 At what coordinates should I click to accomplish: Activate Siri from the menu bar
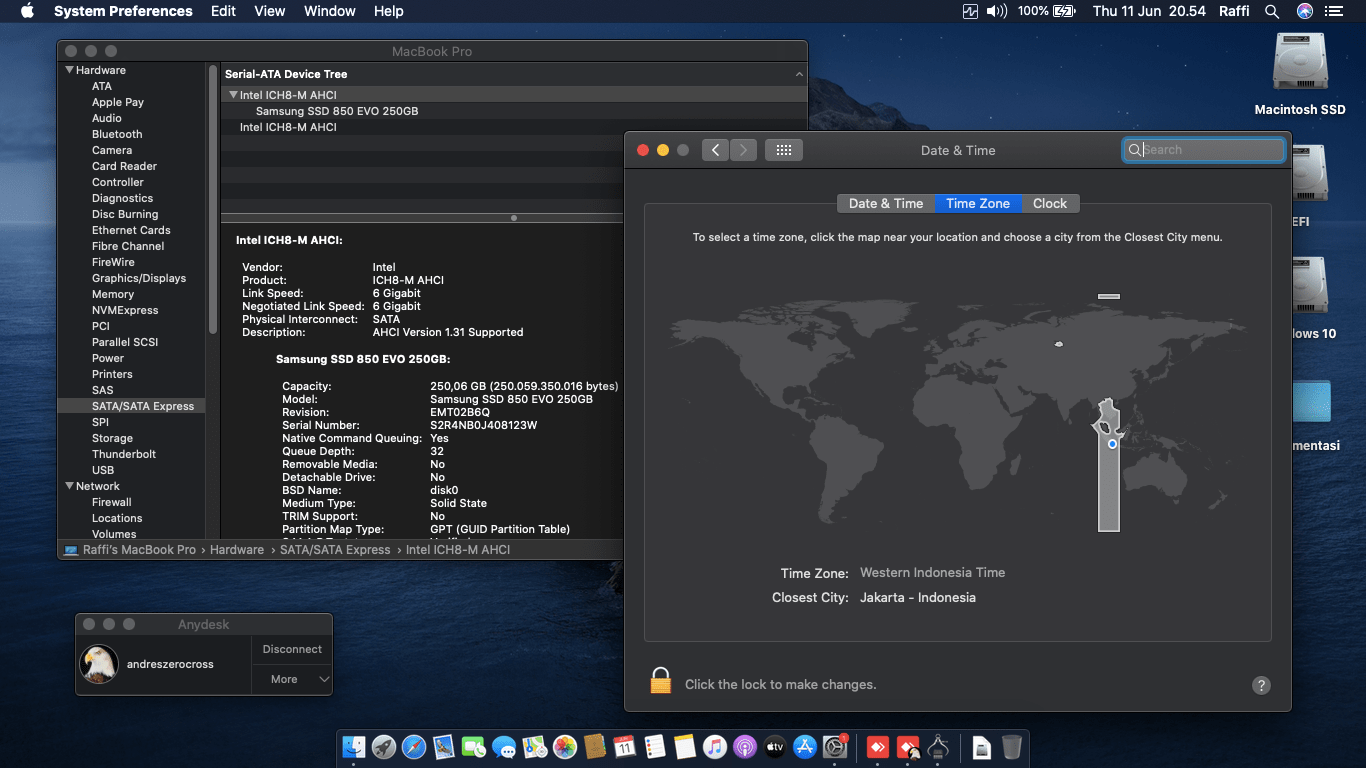pyautogui.click(x=1304, y=11)
